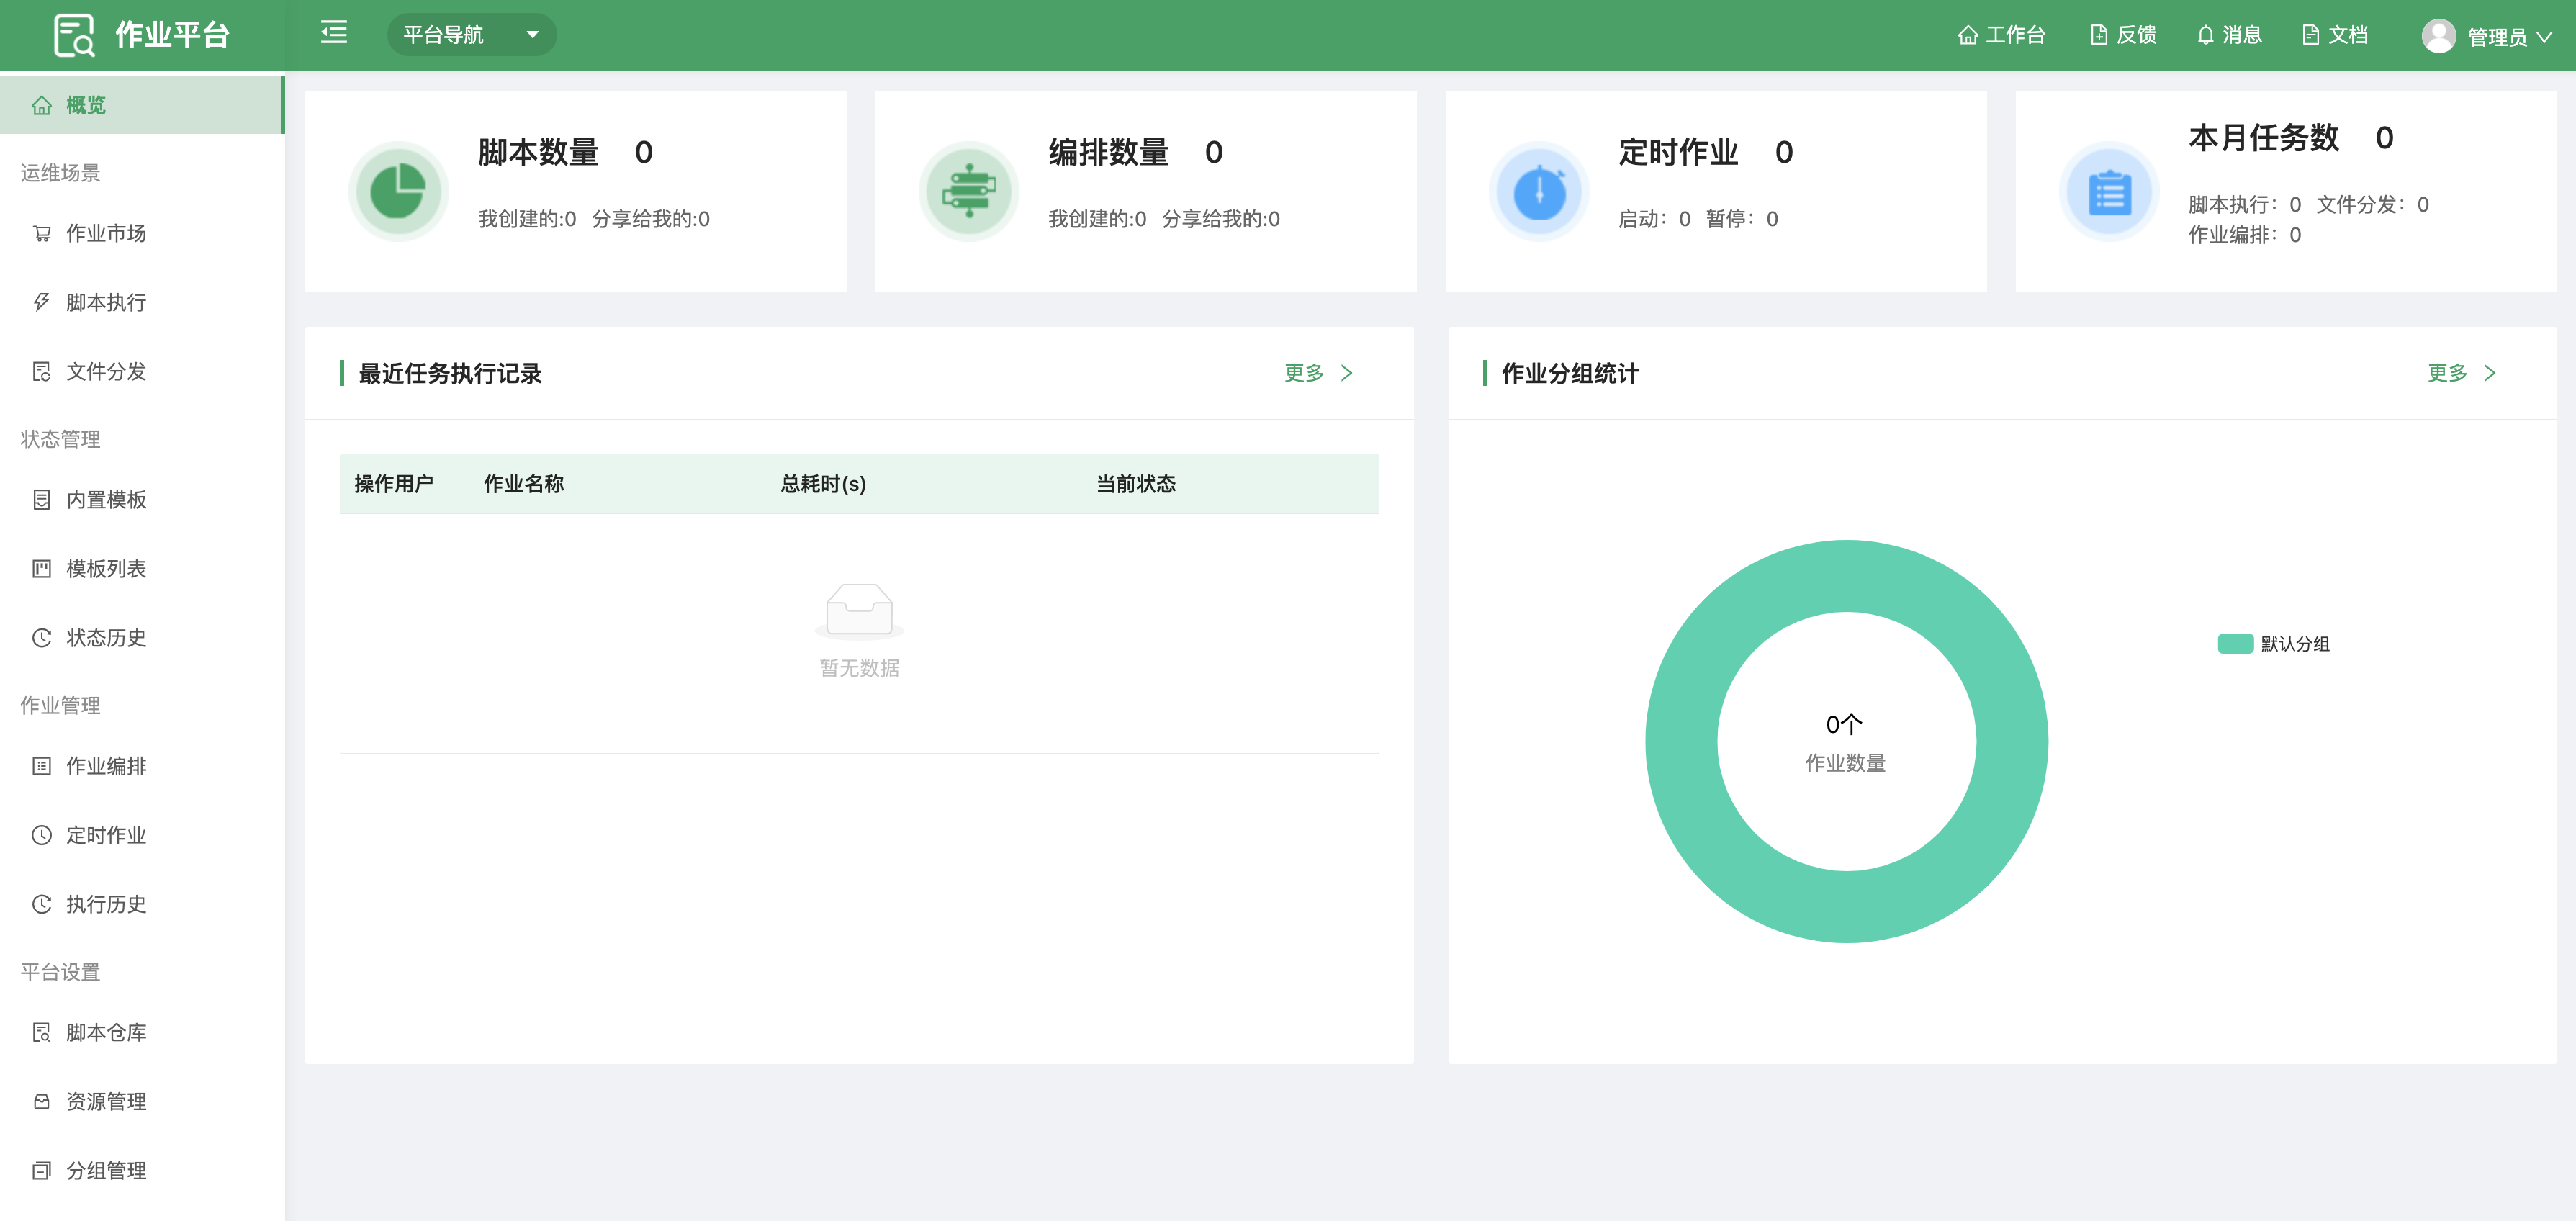Click the lightning icon beside 脚本执行
This screenshot has width=2576, height=1221.
pyautogui.click(x=41, y=302)
